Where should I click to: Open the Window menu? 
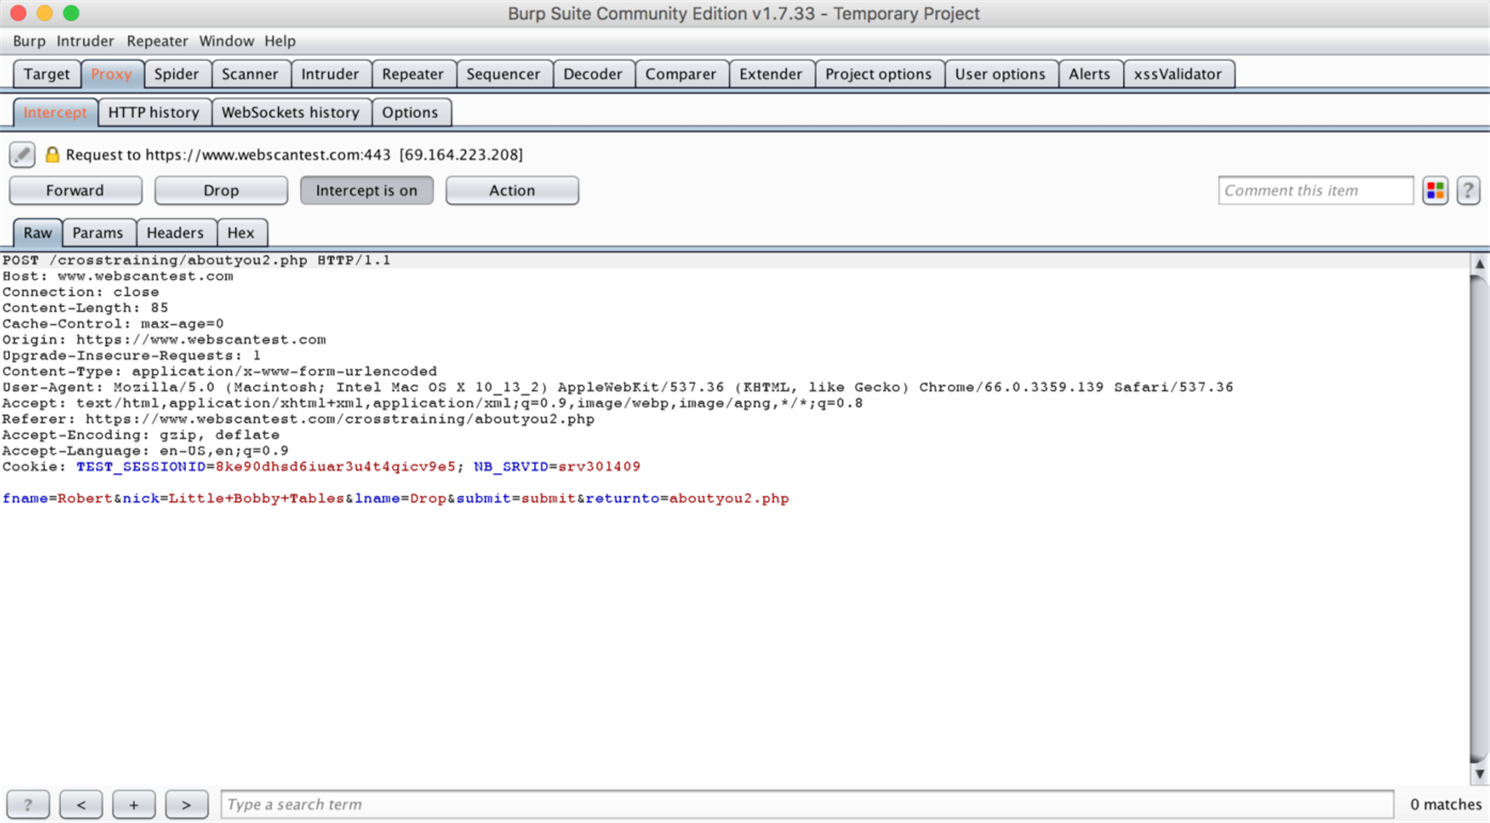point(226,41)
